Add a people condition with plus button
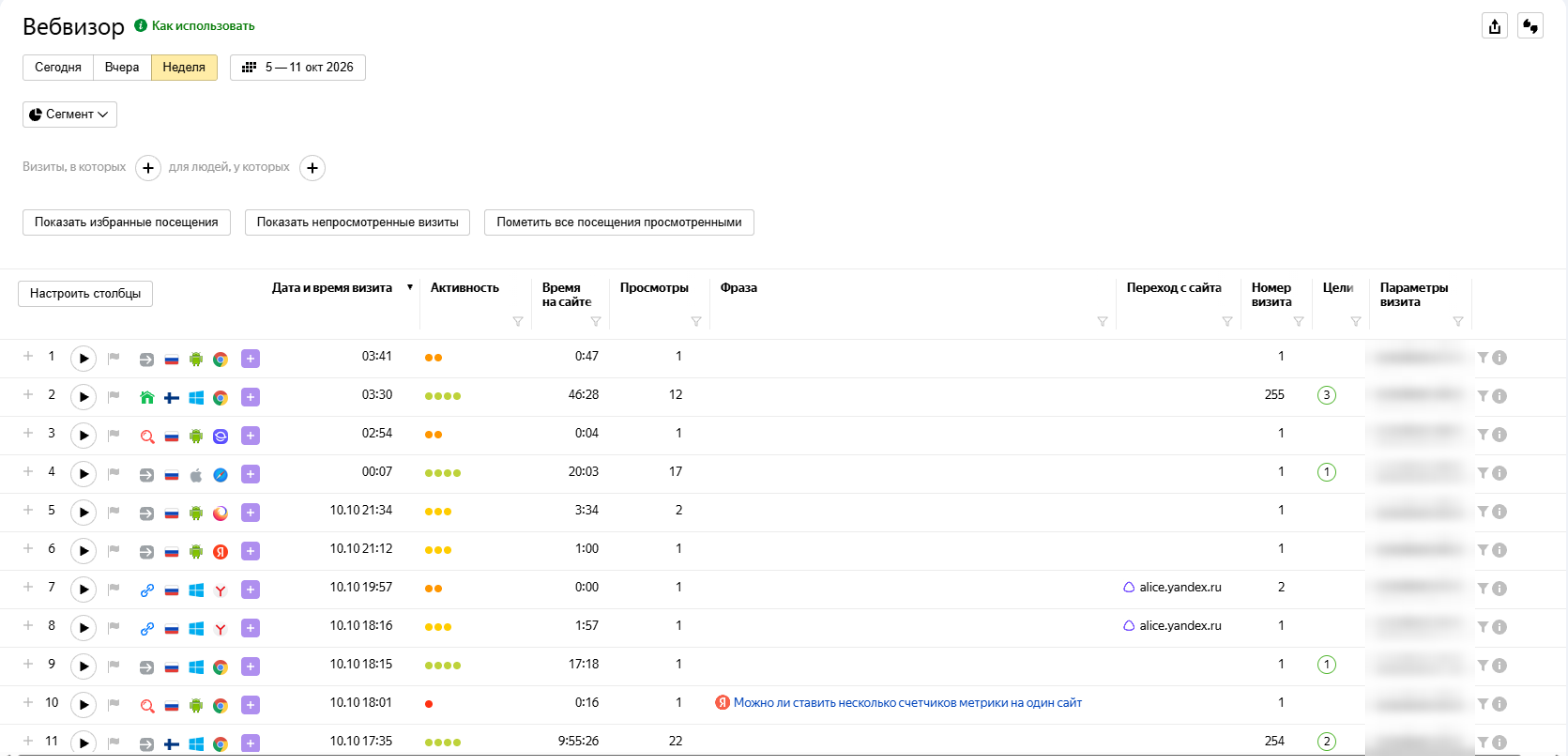 coord(313,168)
